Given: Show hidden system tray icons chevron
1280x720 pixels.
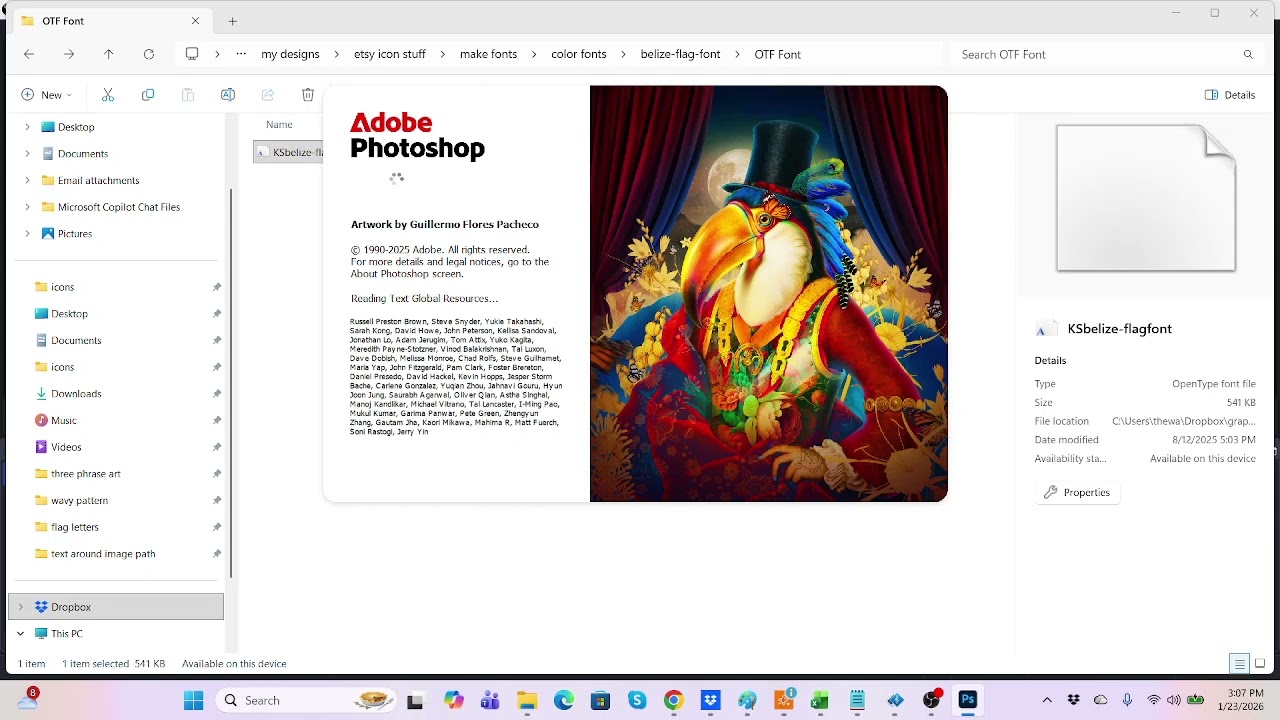Looking at the screenshot, I should point(1047,700).
